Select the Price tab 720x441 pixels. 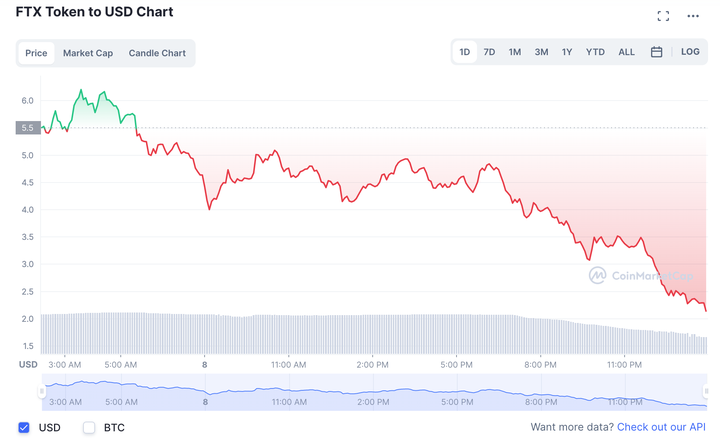tap(37, 53)
